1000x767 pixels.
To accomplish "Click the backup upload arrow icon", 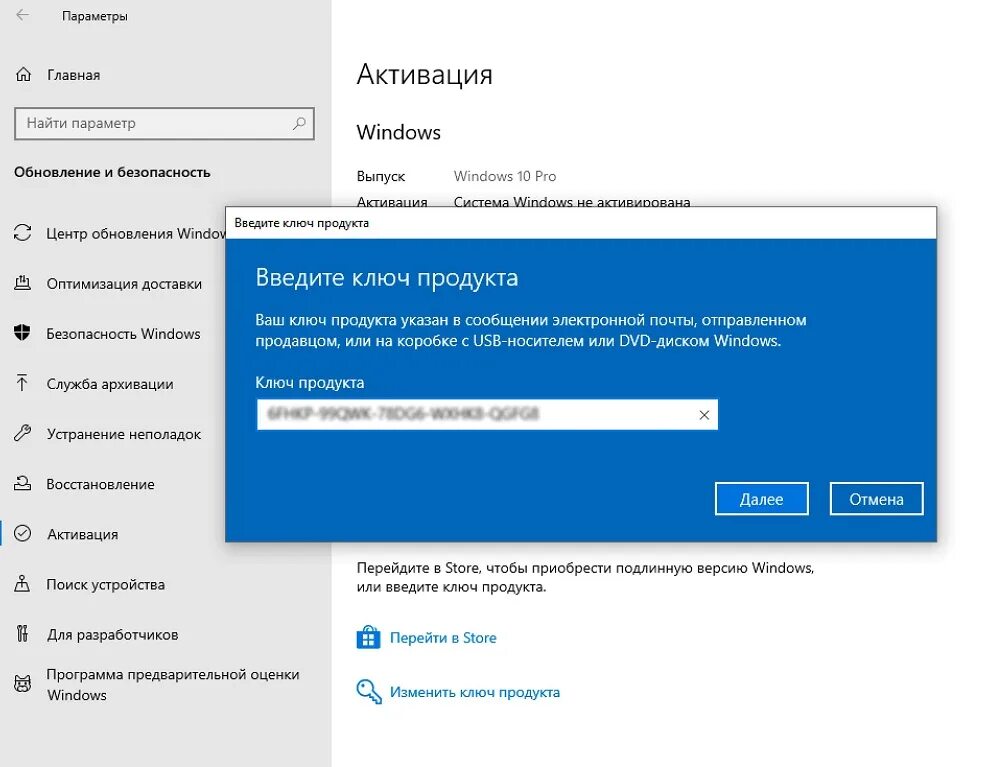I will point(22,383).
